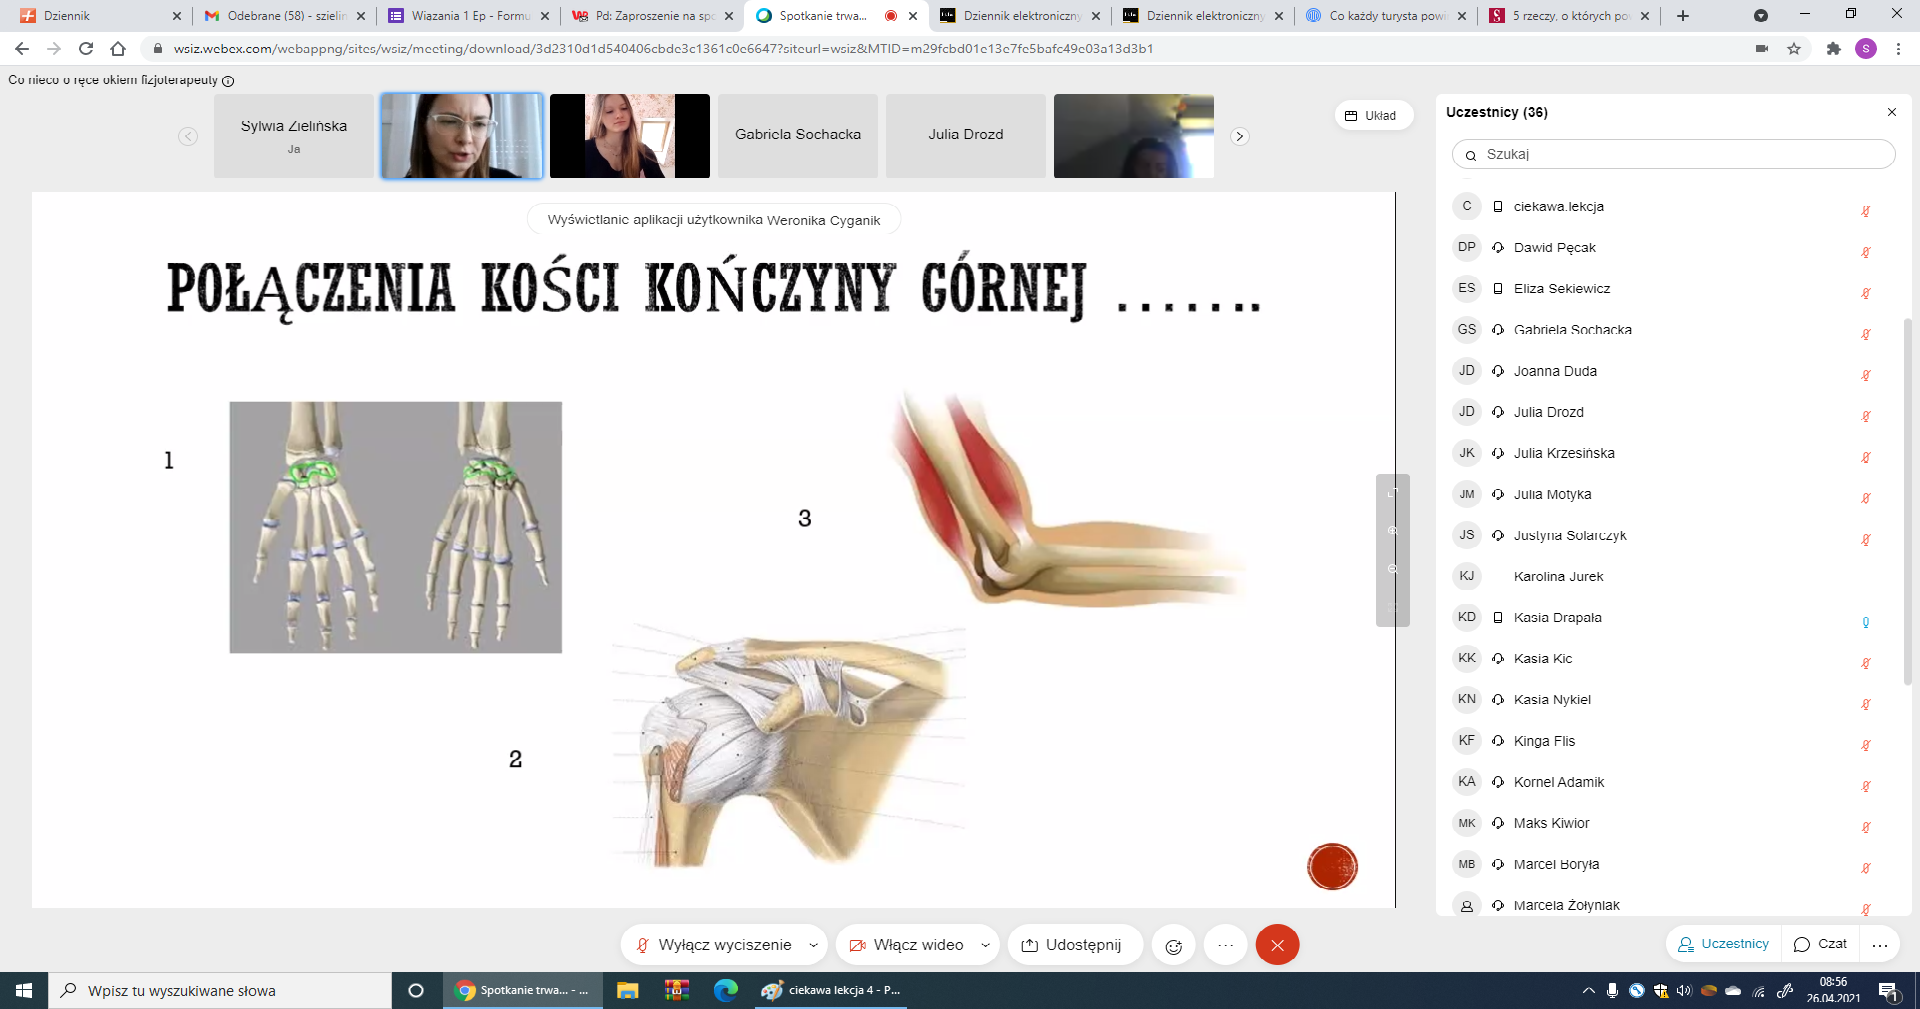Click Maks Kiwior's muted microphone icon
The width and height of the screenshot is (1920, 1009).
(1865, 827)
